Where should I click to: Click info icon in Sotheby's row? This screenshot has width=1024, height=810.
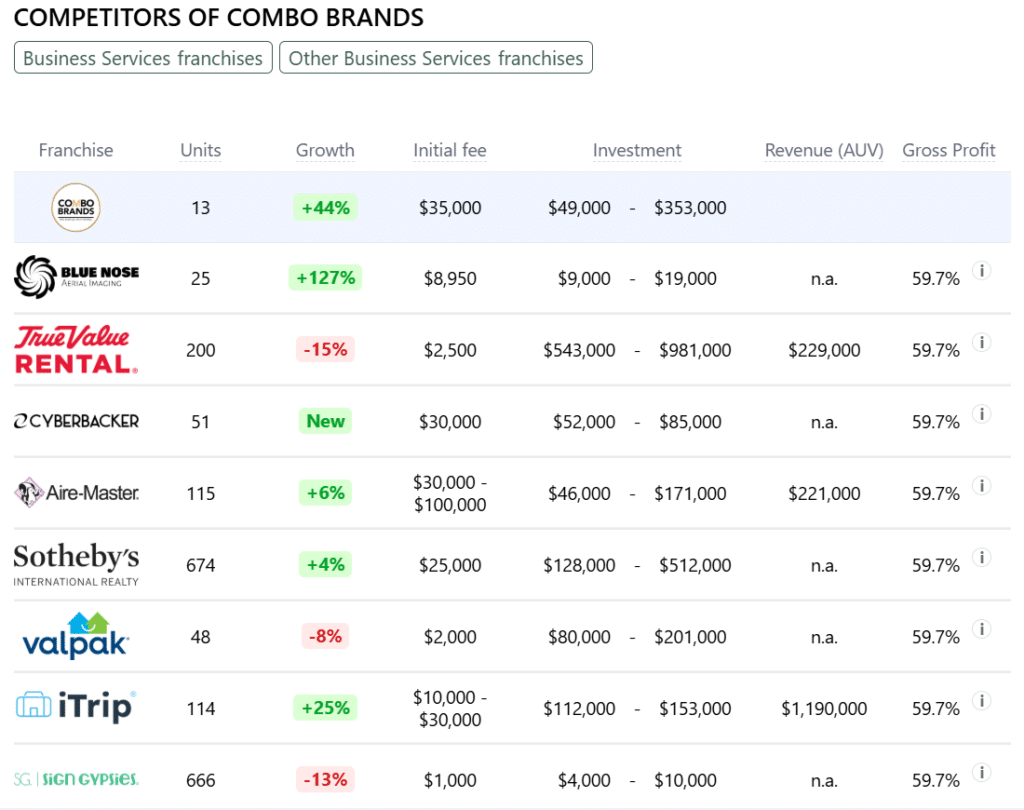(982, 557)
